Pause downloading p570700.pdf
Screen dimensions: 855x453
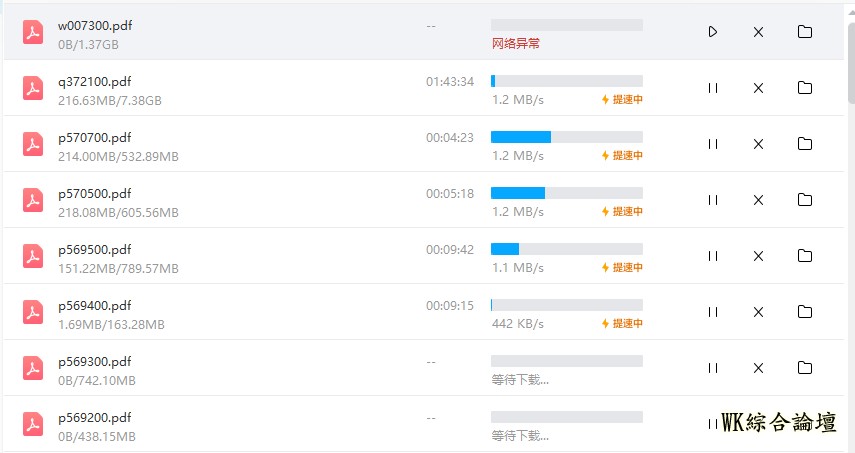coord(713,144)
